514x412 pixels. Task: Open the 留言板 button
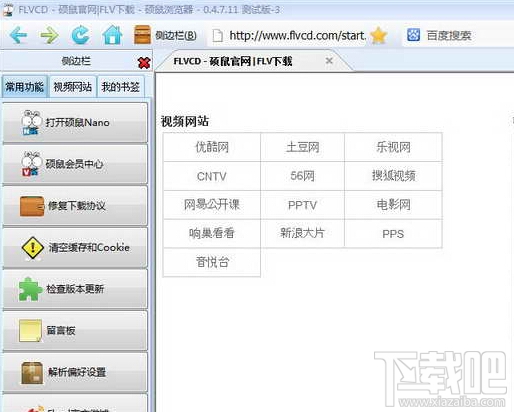click(75, 331)
